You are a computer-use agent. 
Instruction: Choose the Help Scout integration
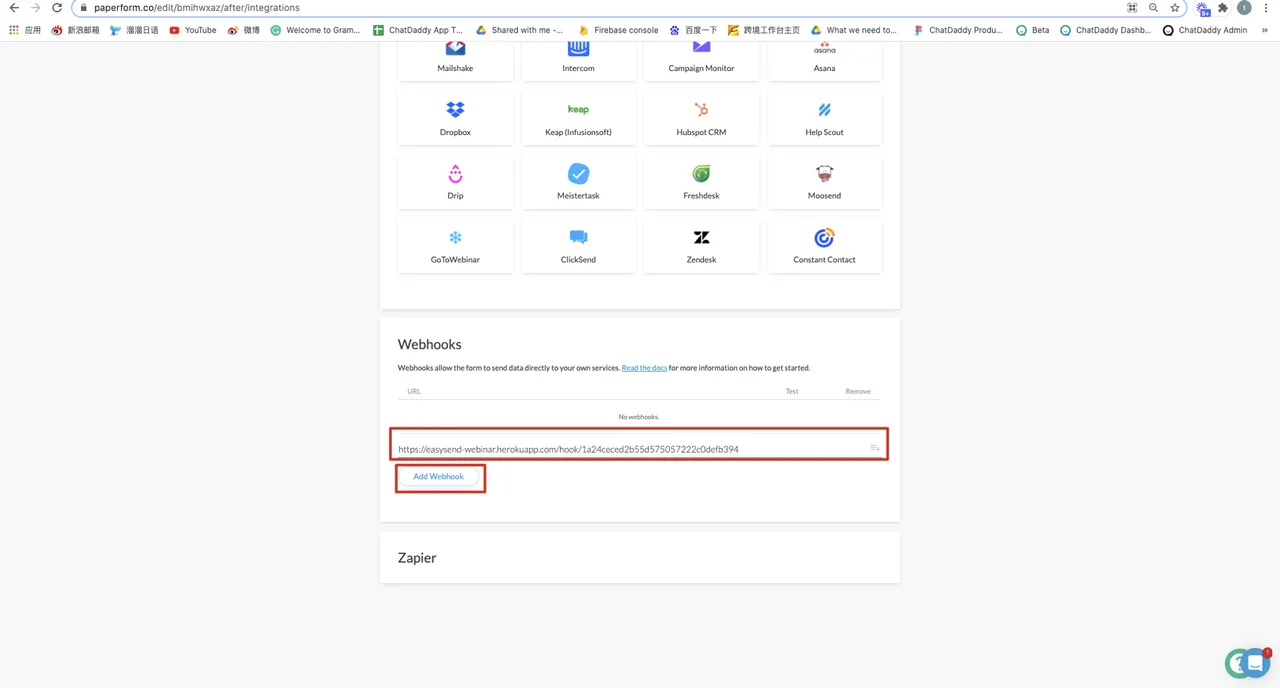click(x=824, y=118)
